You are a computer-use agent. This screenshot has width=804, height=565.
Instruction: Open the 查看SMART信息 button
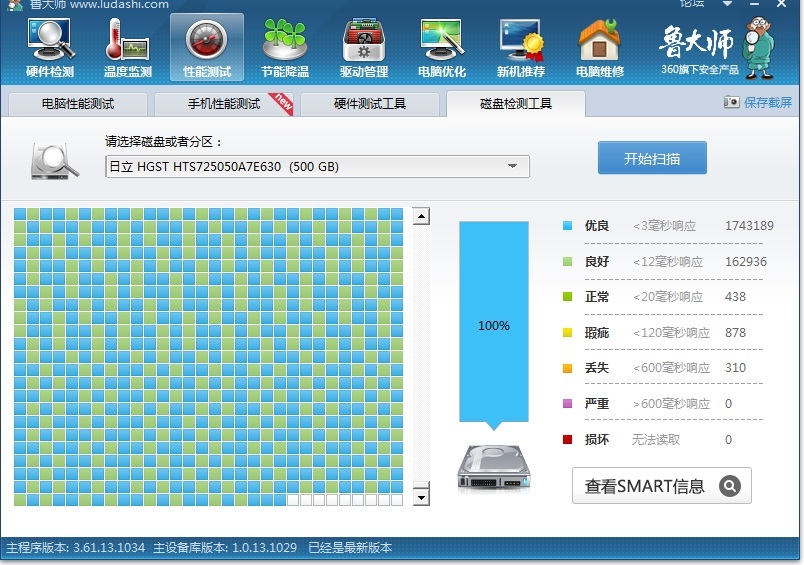coord(662,485)
